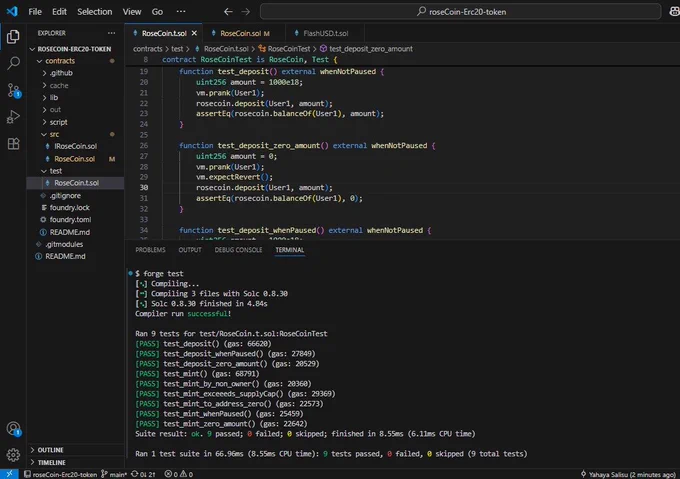
Task: Click the main branch indicator
Action: [x=114, y=474]
